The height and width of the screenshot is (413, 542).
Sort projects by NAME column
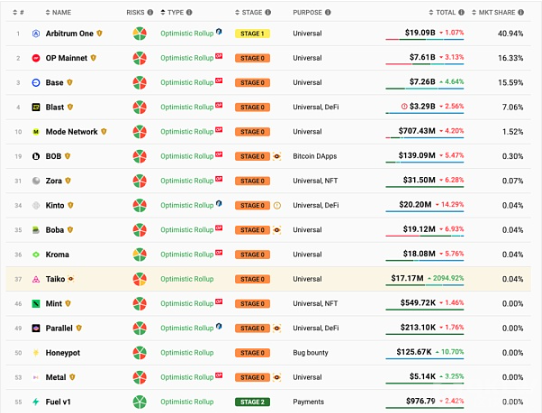(x=58, y=12)
